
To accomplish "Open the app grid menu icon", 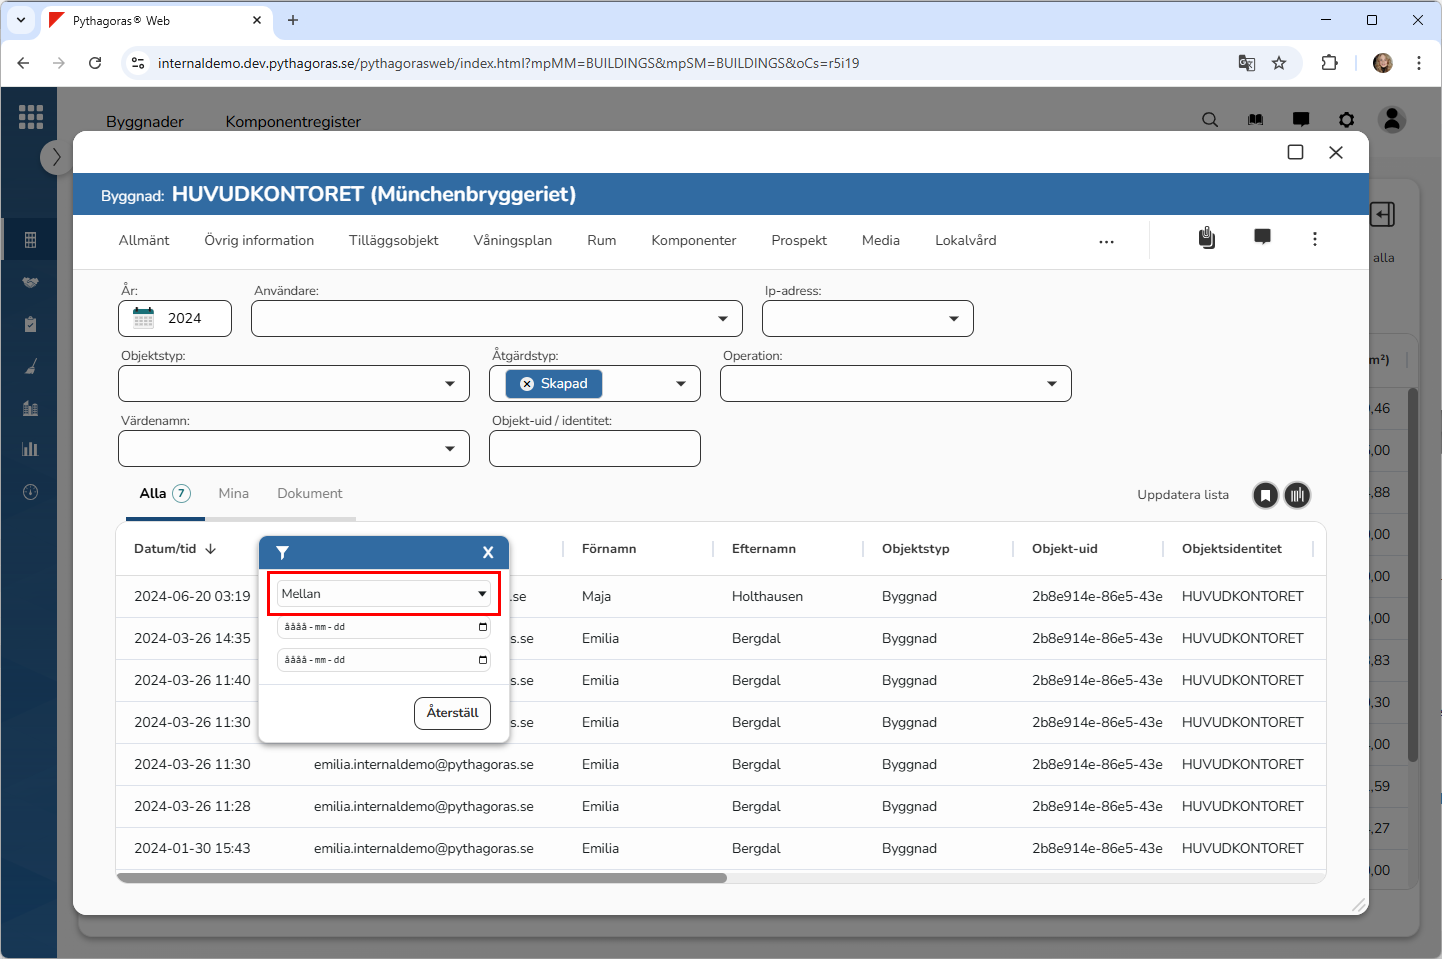I will tap(31, 117).
